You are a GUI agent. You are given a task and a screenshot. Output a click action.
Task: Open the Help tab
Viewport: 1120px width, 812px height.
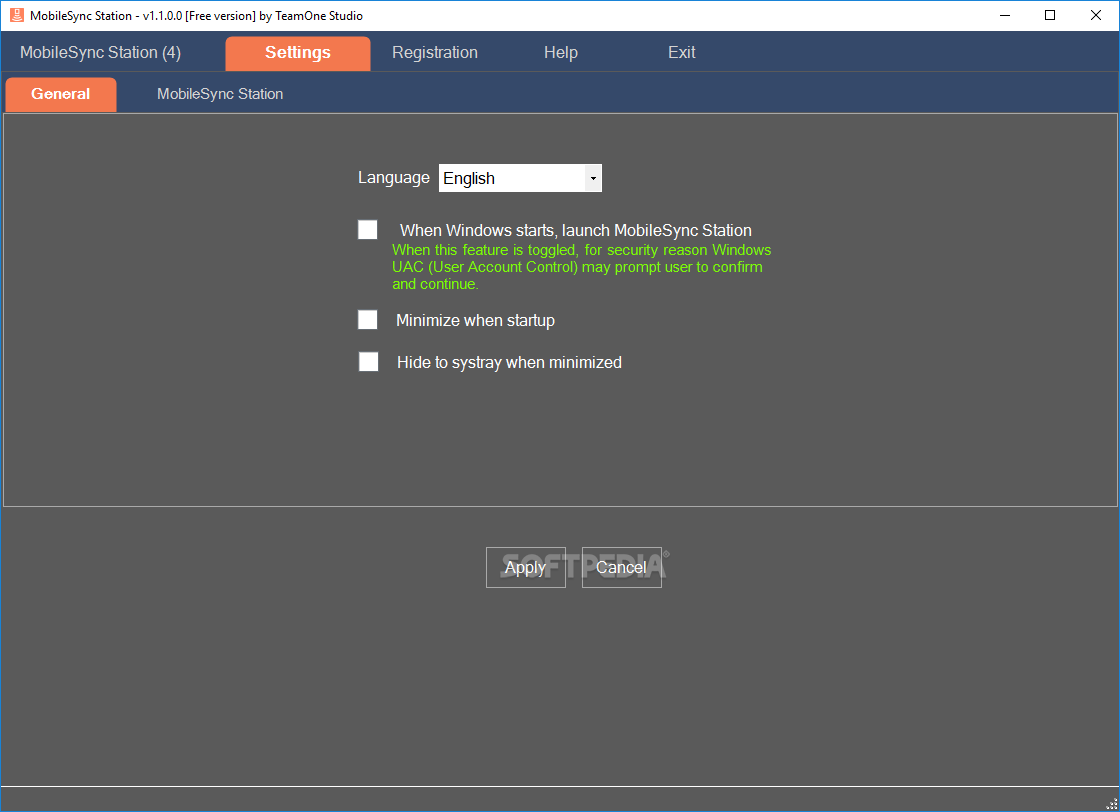click(x=561, y=53)
